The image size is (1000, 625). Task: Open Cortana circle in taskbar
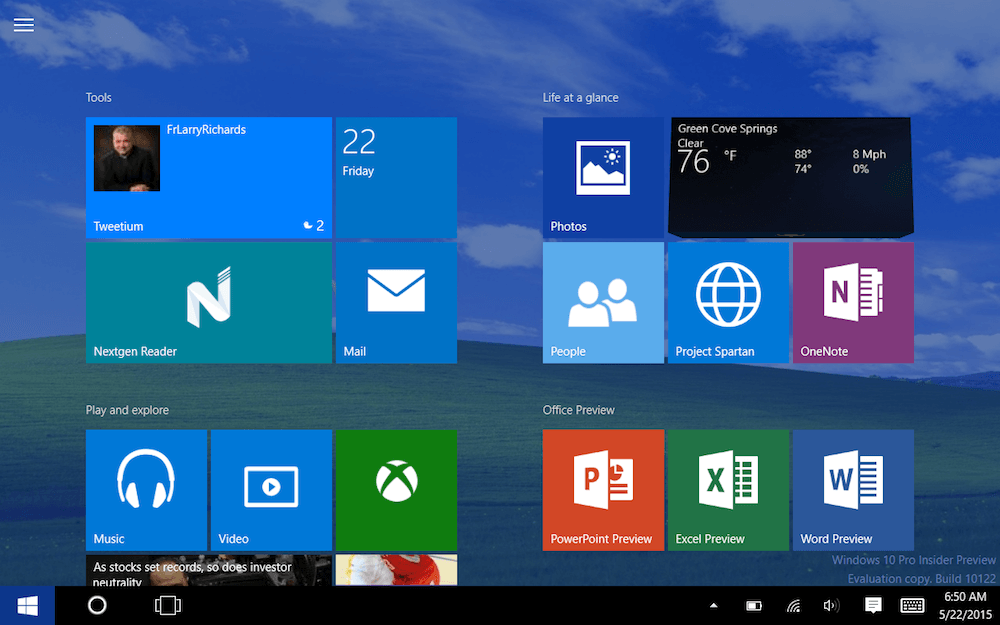[x=97, y=605]
